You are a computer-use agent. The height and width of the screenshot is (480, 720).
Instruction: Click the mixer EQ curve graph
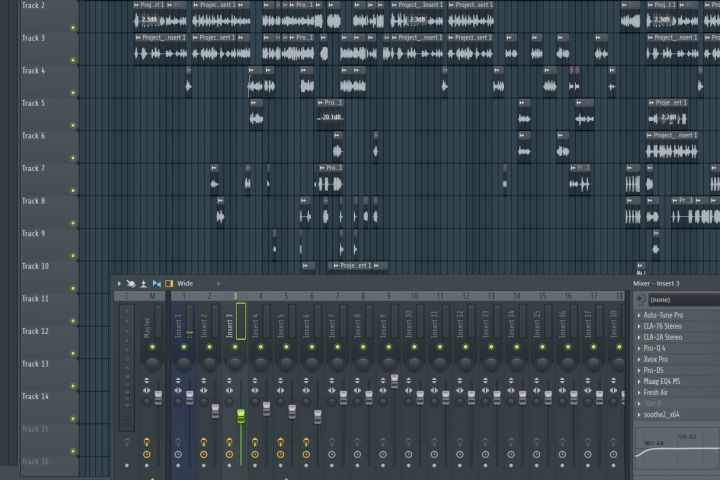[677, 449]
